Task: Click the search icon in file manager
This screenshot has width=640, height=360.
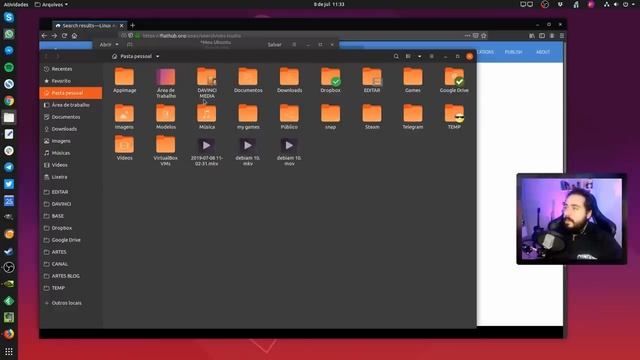Action: click(x=396, y=56)
